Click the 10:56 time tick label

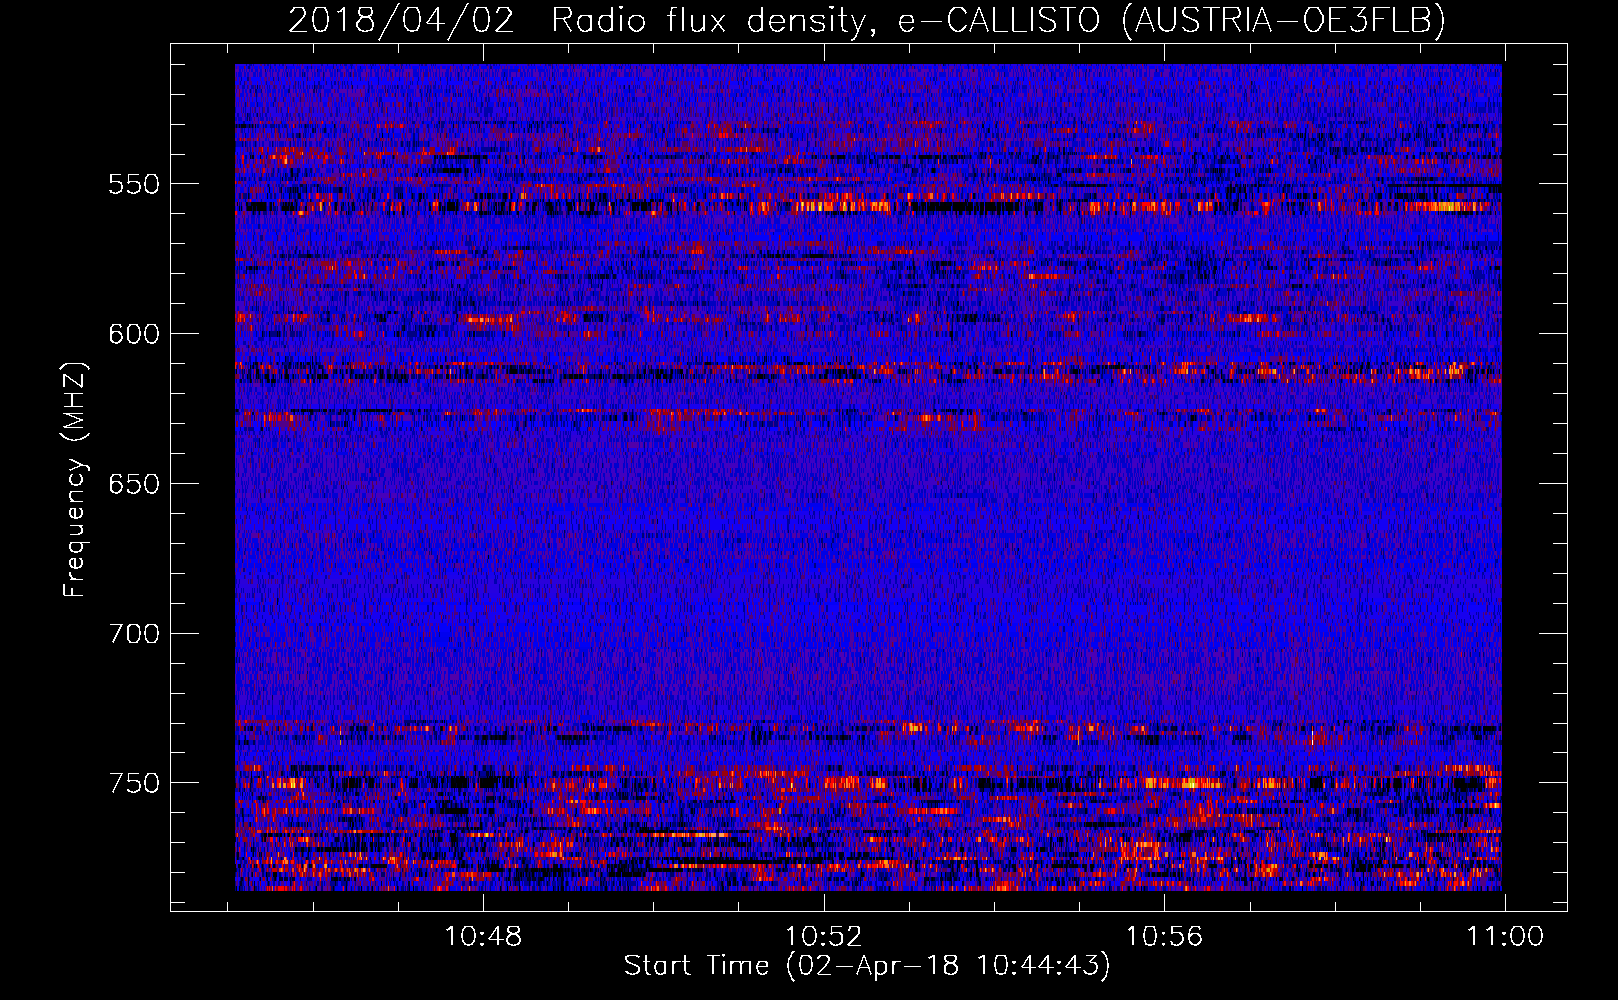pos(1164,937)
